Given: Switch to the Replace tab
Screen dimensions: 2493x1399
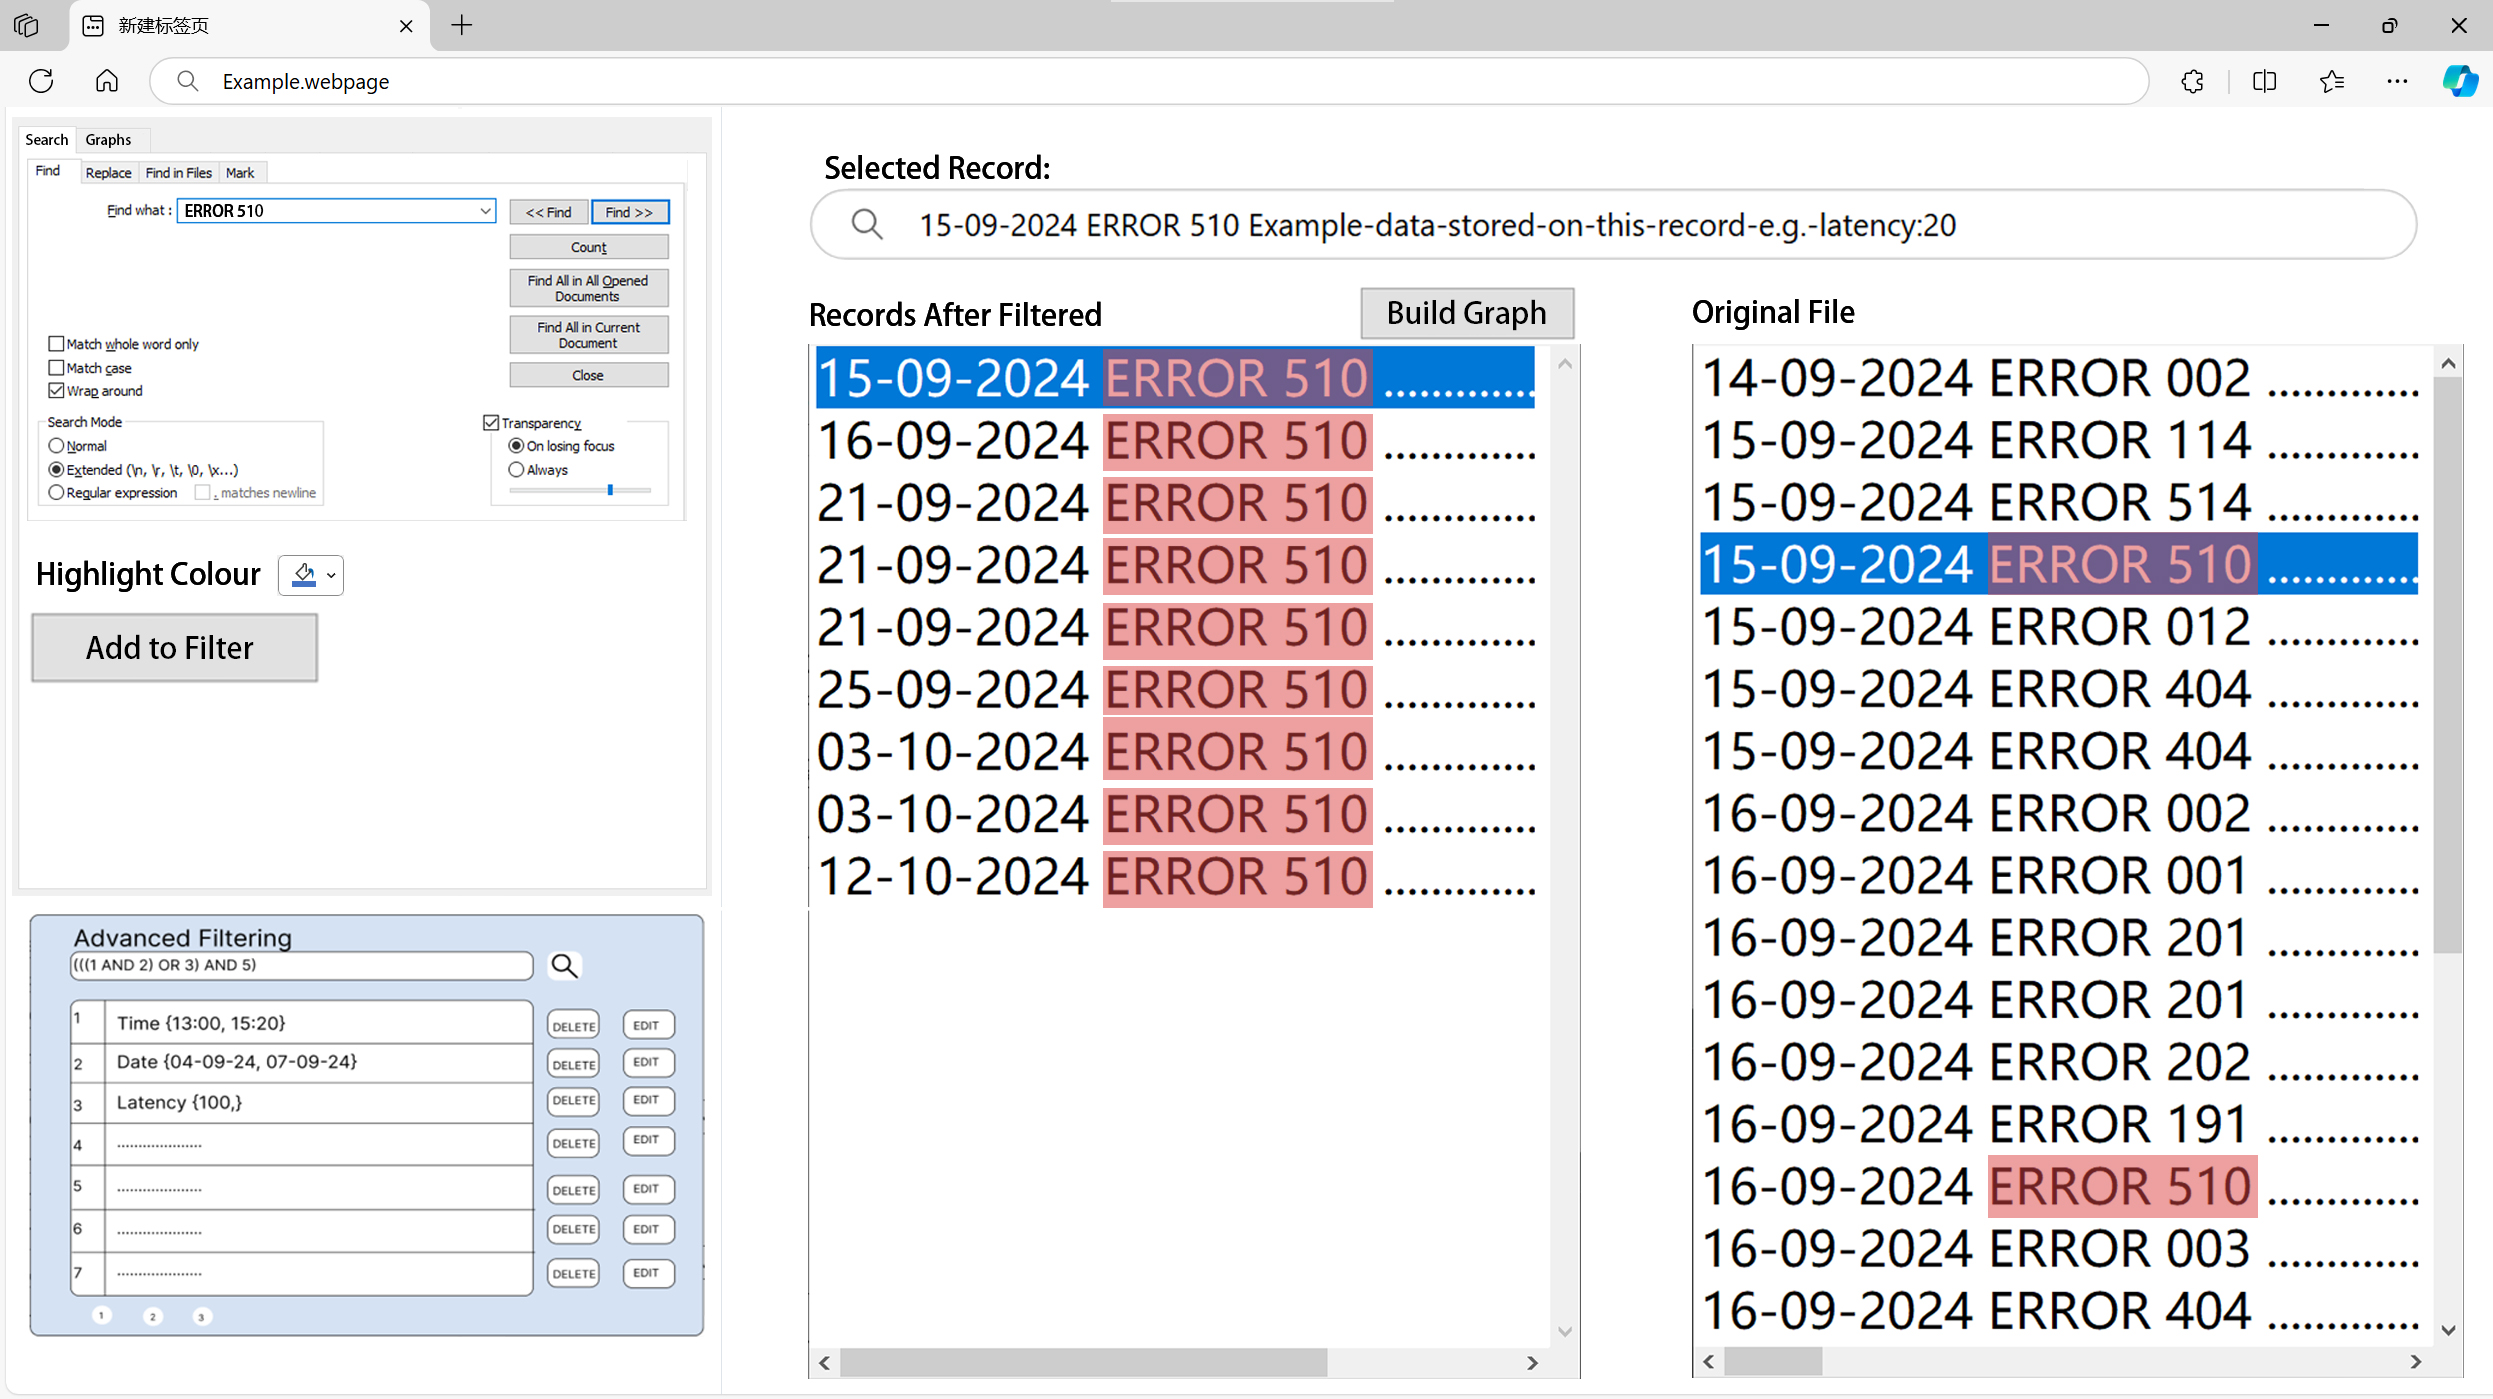Looking at the screenshot, I should 108,173.
